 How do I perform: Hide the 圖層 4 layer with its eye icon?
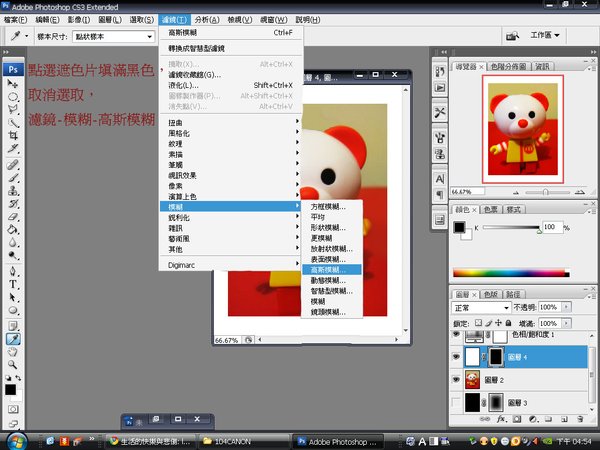click(x=456, y=357)
